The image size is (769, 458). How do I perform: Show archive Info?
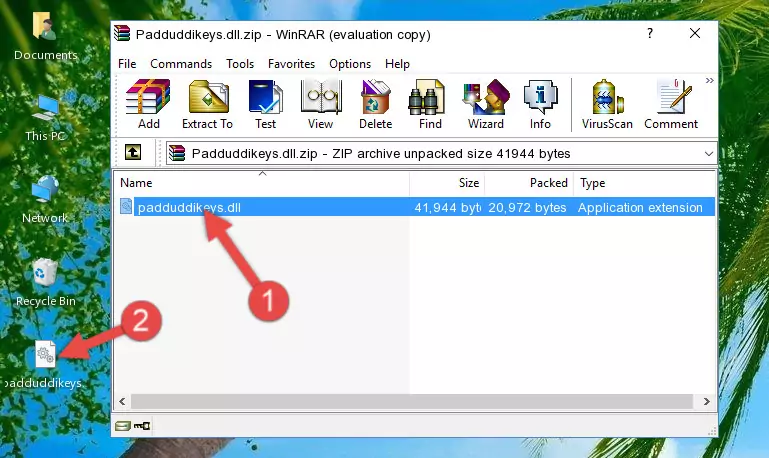[540, 104]
